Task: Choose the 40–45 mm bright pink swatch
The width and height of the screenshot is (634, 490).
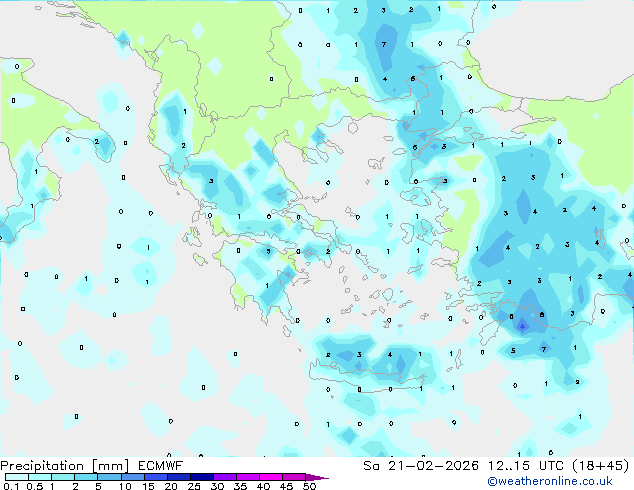Action: (271, 477)
